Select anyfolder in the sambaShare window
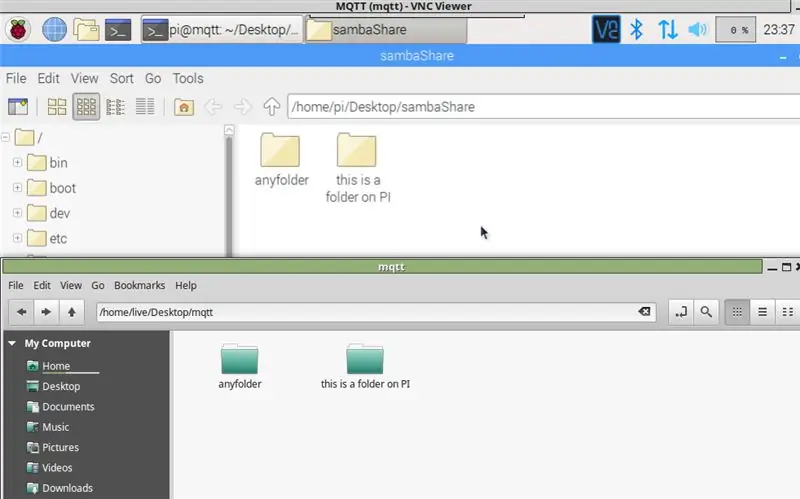800x499 pixels. click(281, 160)
